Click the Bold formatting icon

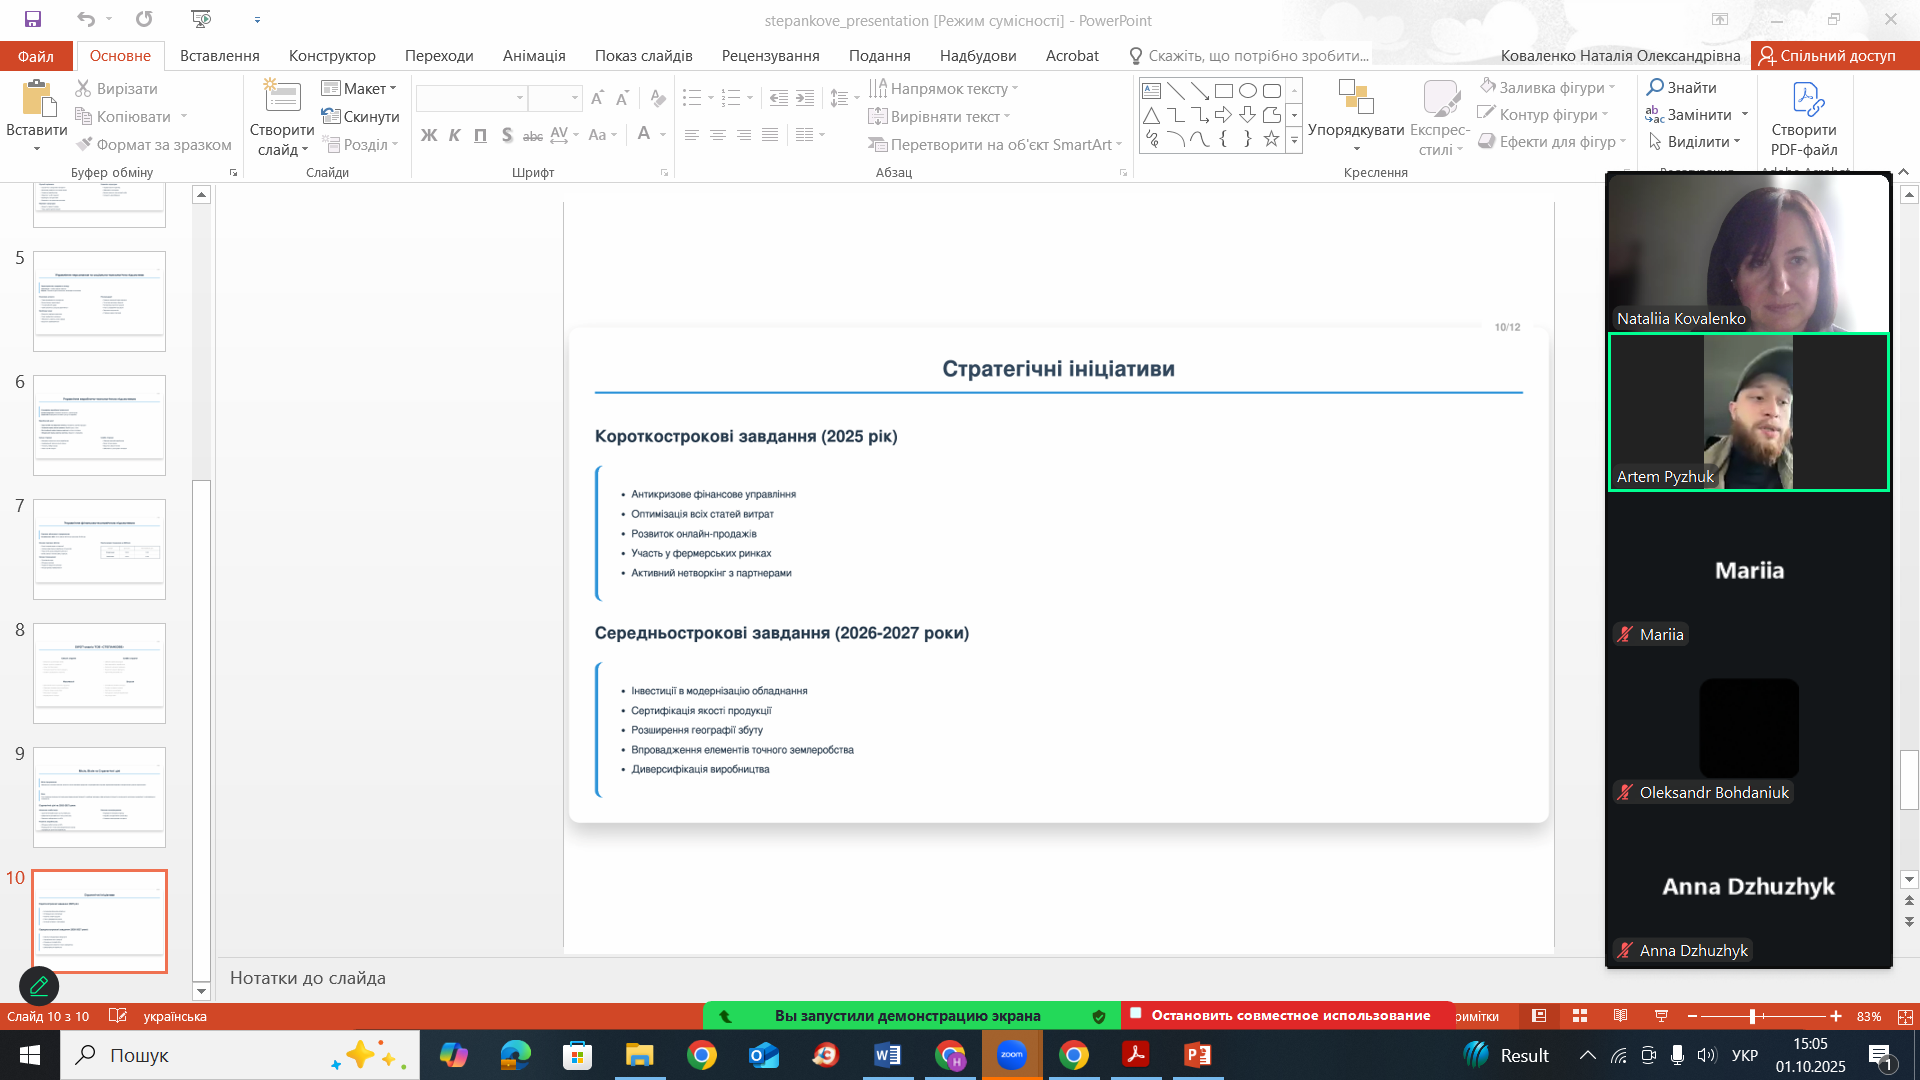tap(429, 135)
